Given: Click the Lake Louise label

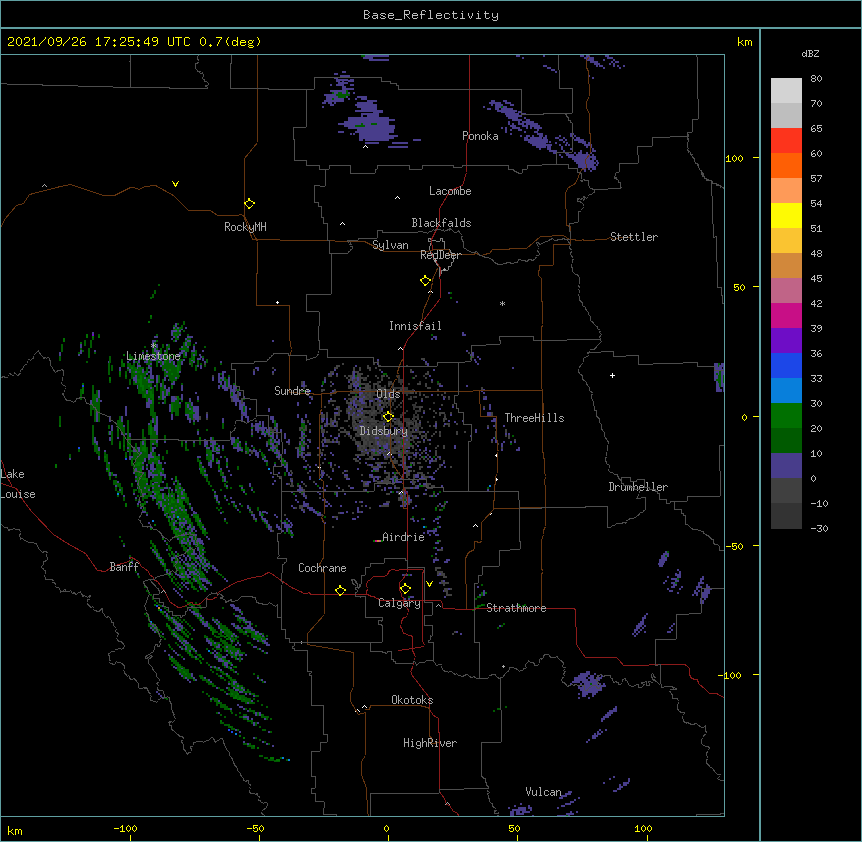Looking at the screenshot, I should click(x=18, y=484).
